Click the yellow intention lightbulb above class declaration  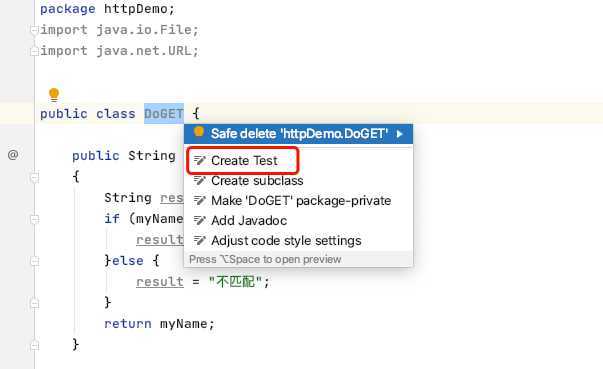point(54,94)
